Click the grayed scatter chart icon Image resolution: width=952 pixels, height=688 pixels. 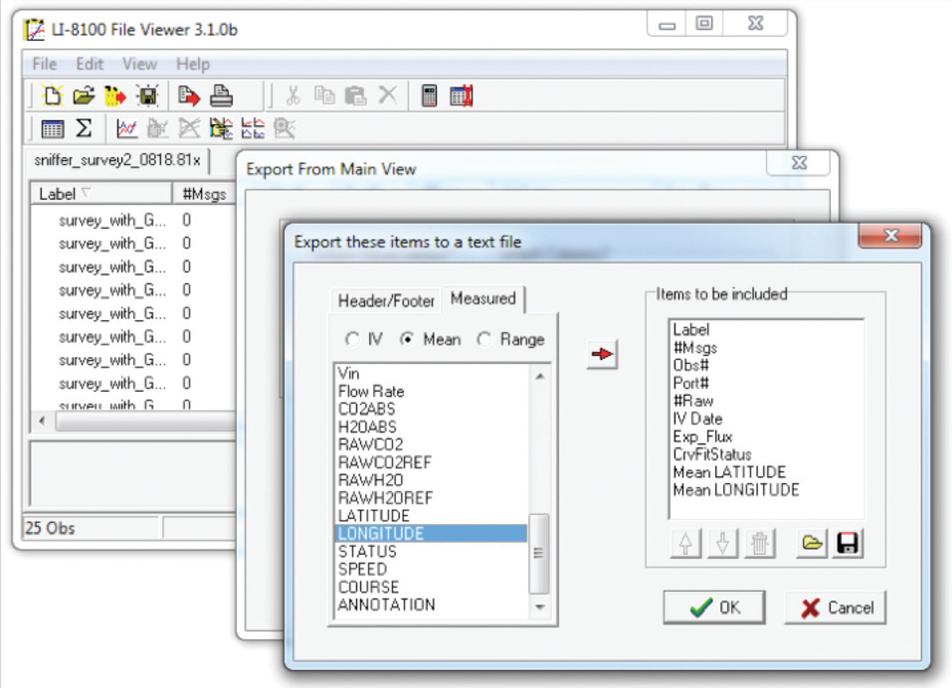coord(158,128)
